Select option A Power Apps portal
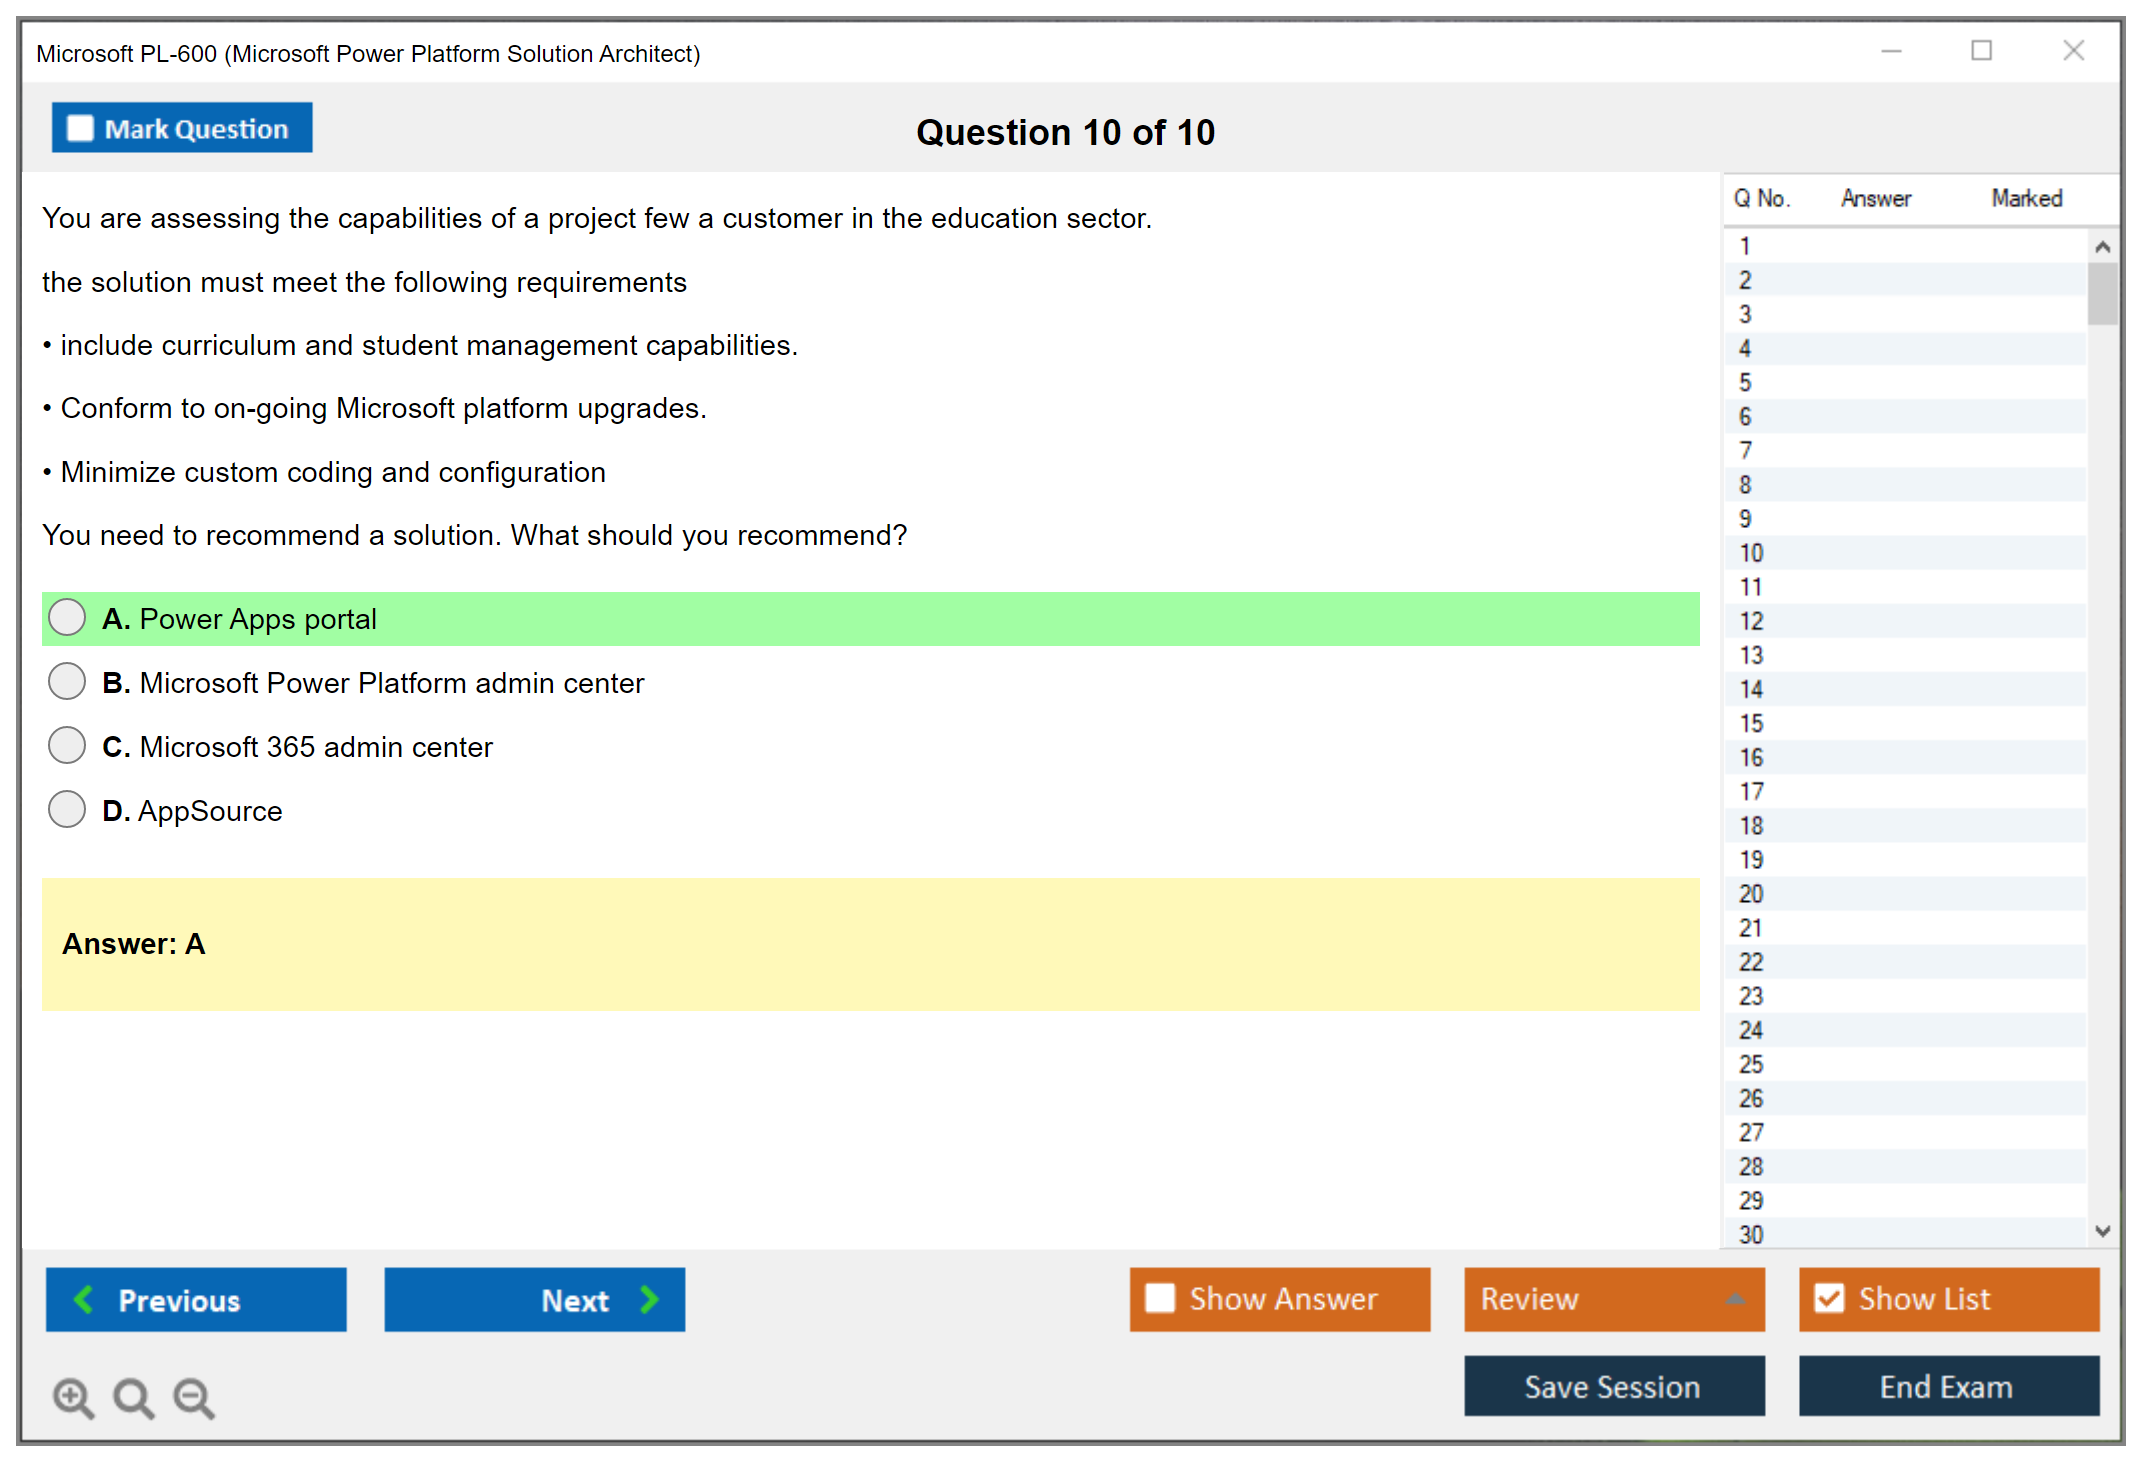 pos(67,618)
